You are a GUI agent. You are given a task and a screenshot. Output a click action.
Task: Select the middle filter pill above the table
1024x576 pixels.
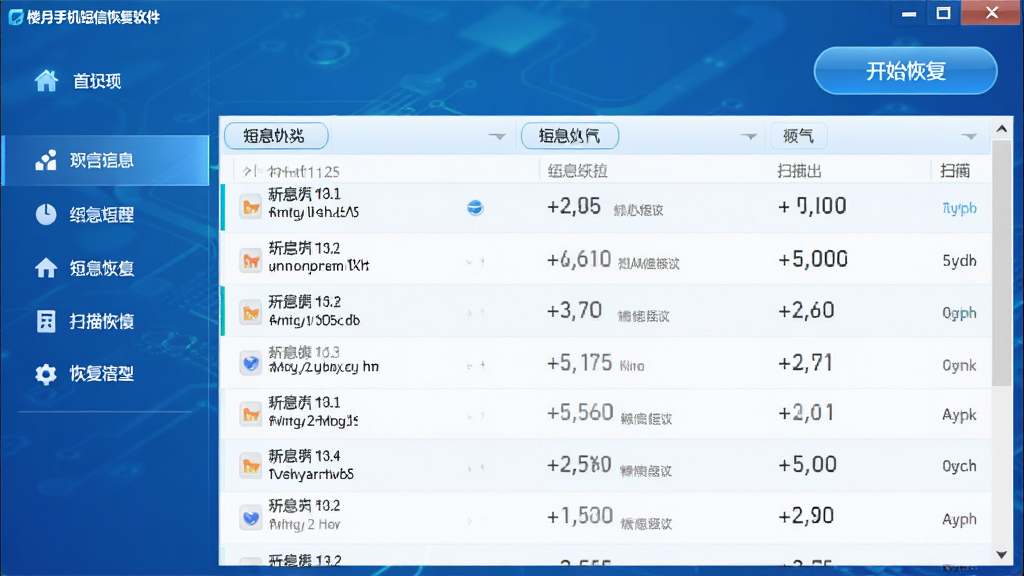tap(569, 136)
